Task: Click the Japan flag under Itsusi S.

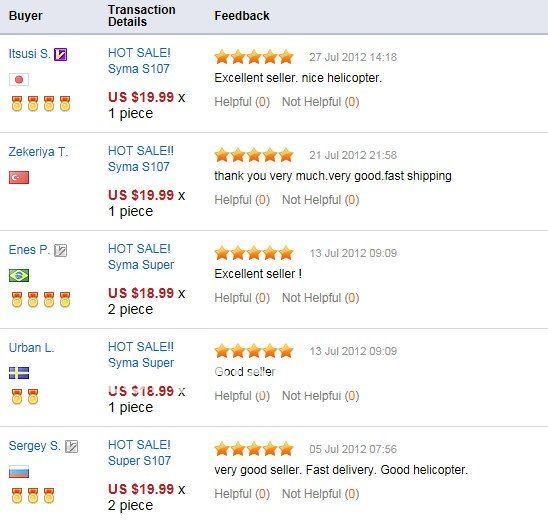Action: 19,80
